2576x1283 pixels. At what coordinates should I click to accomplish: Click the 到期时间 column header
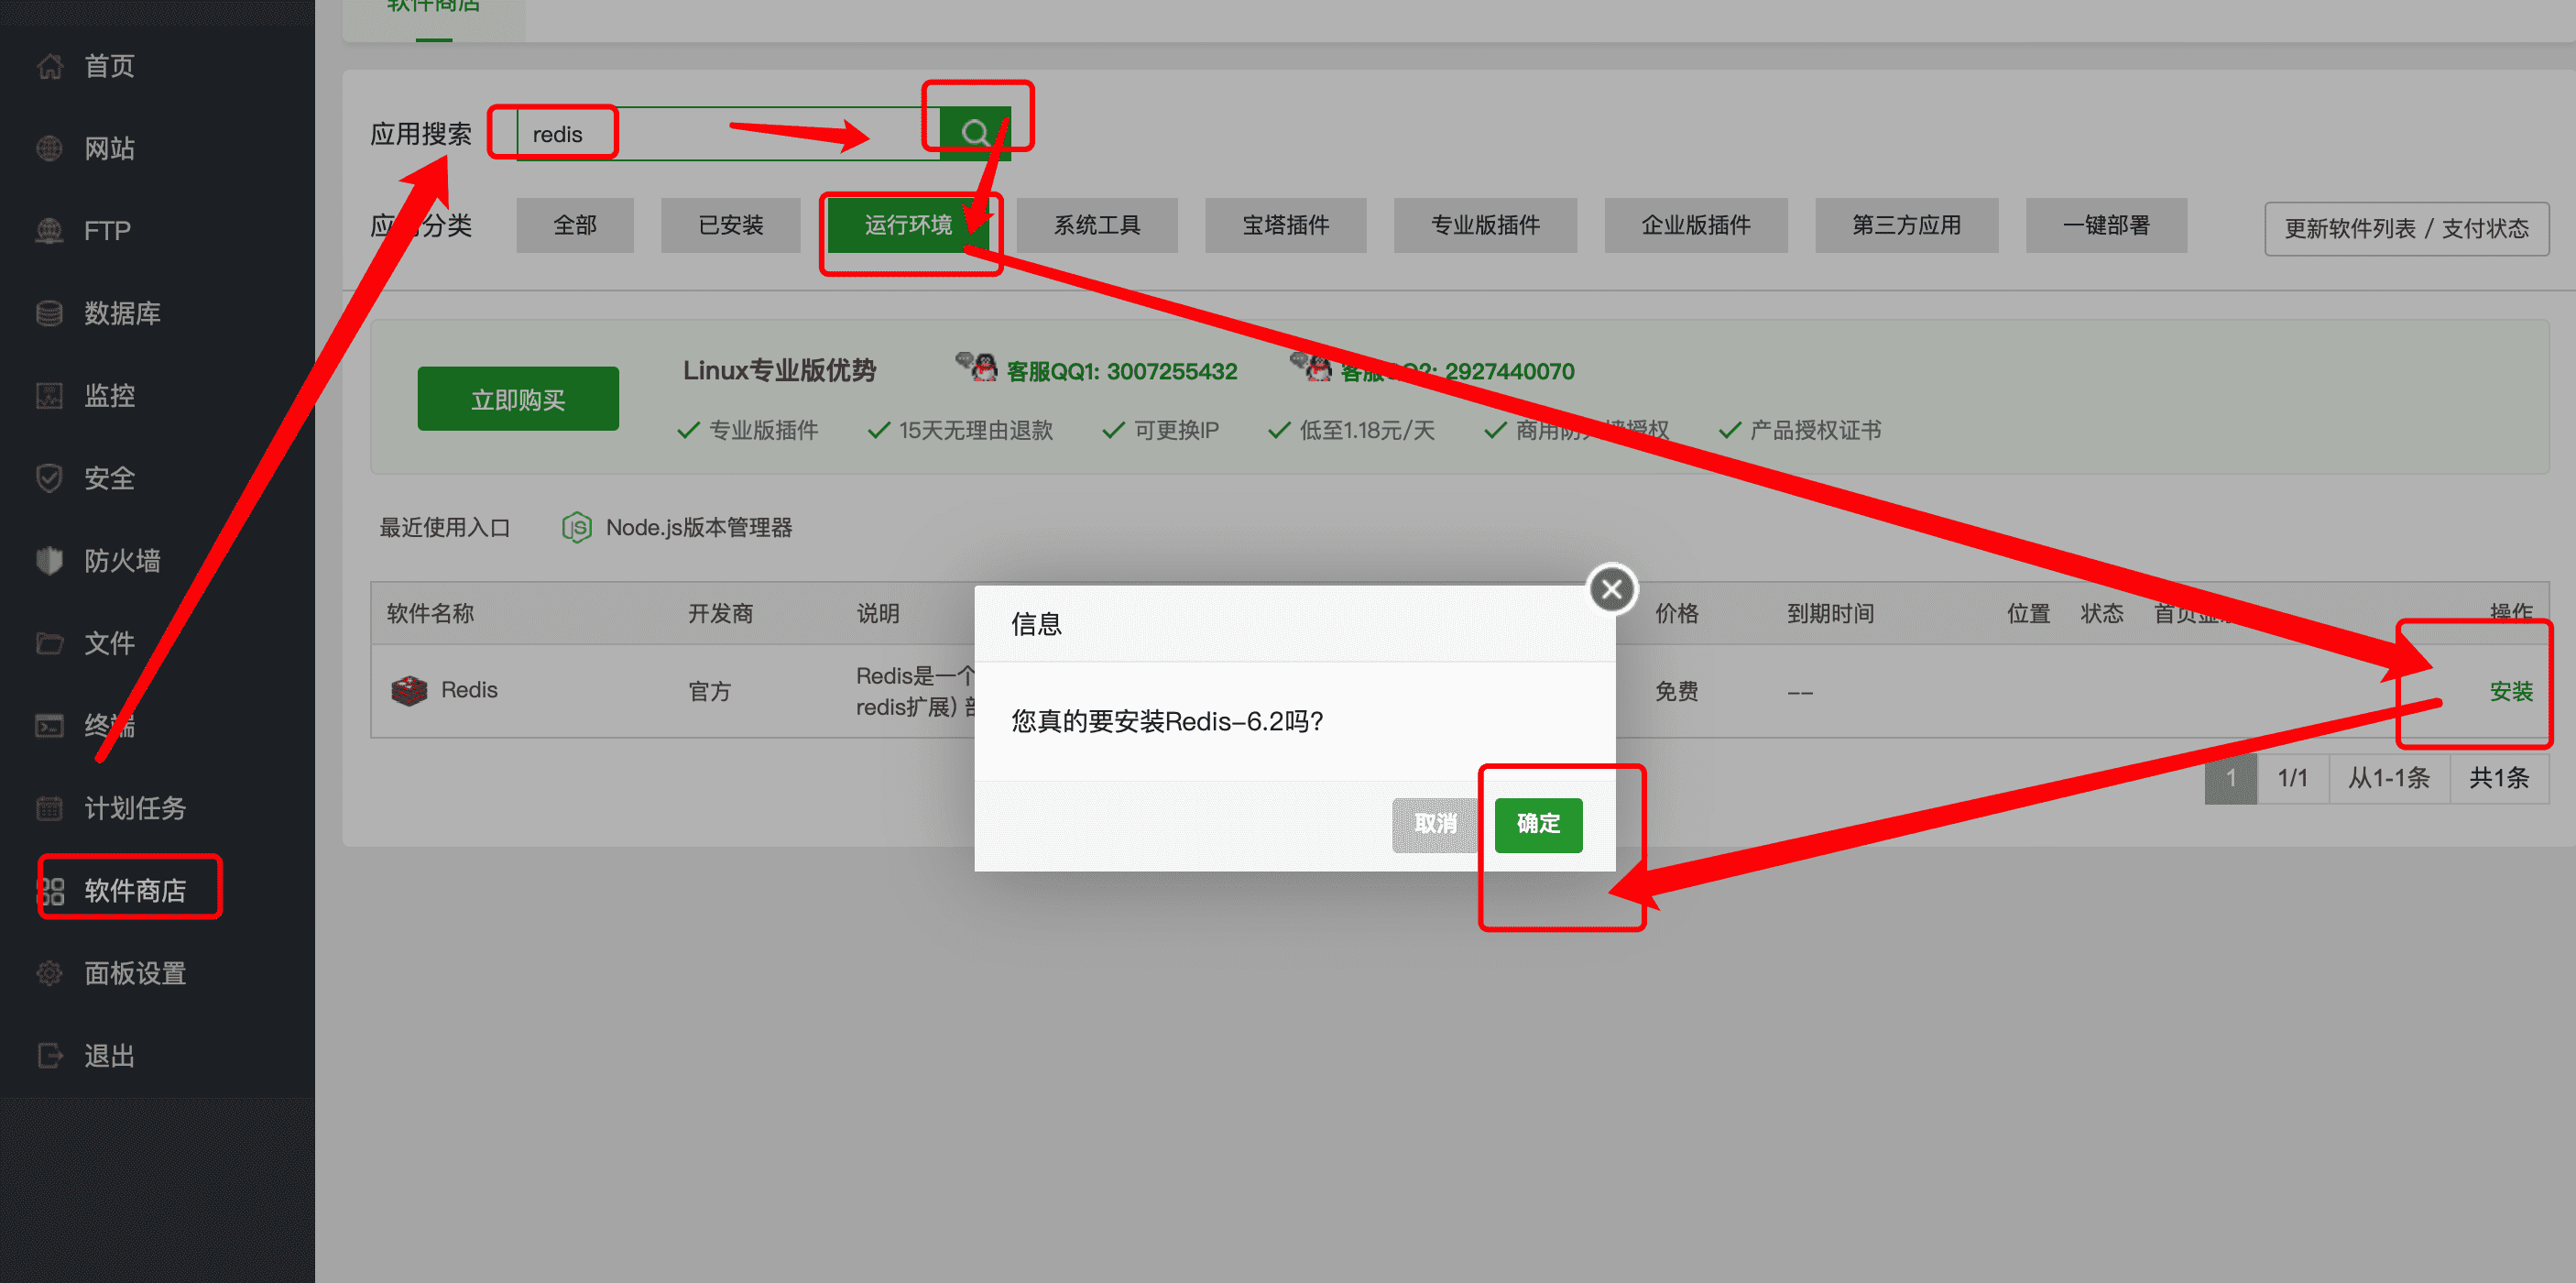pos(1831,613)
